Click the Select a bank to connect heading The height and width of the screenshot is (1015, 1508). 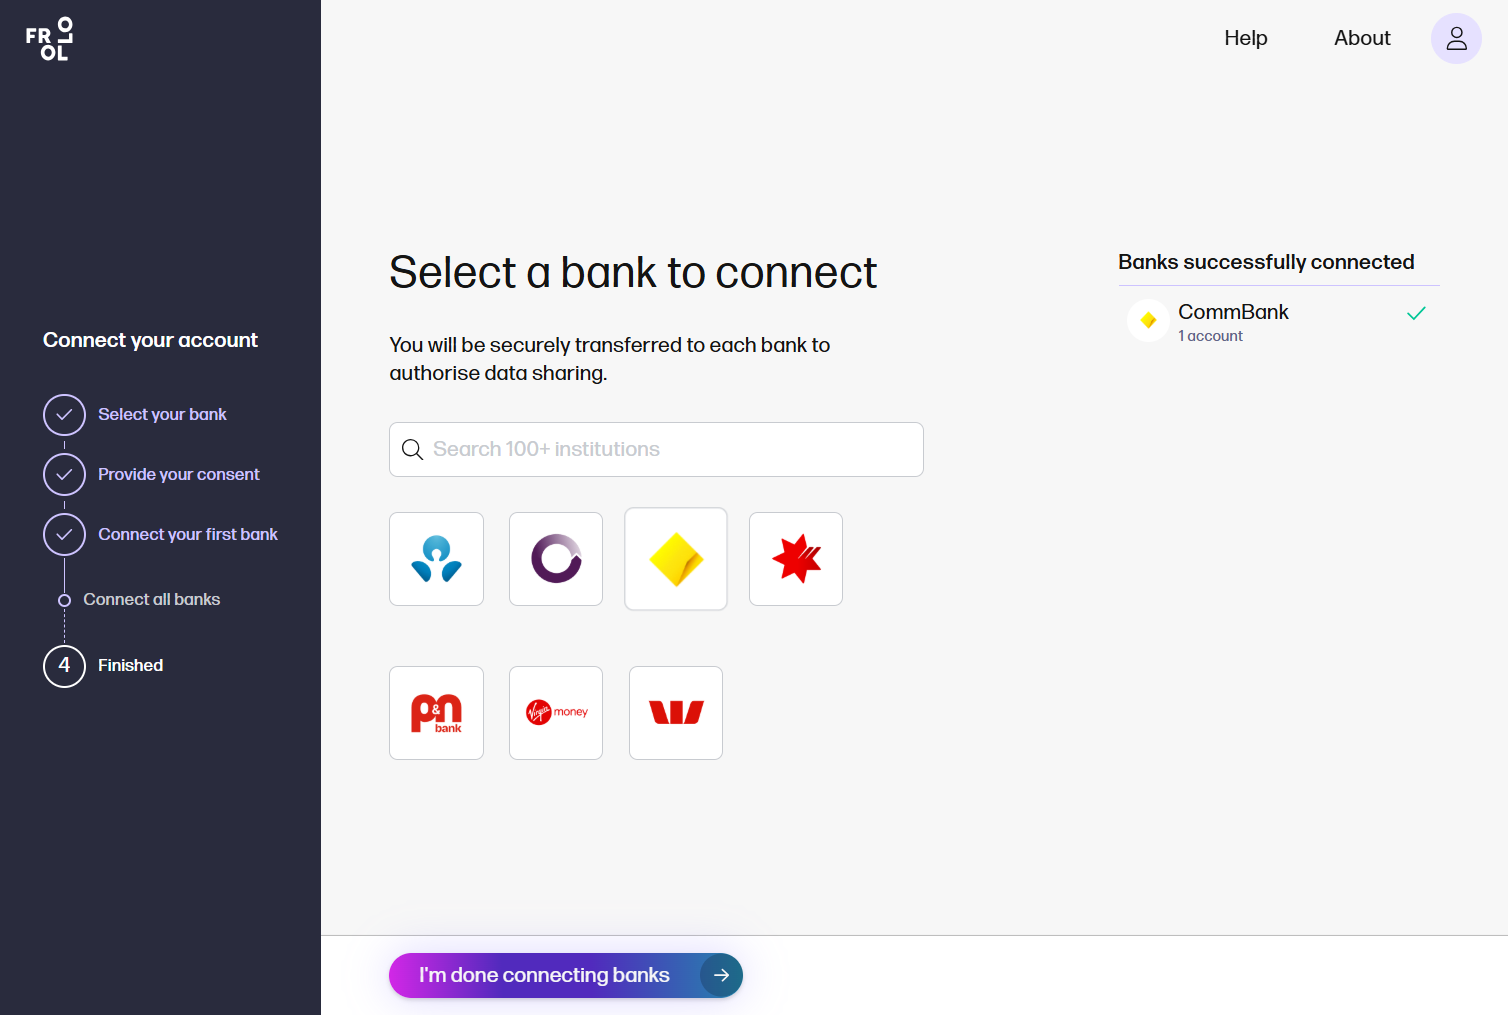633,272
